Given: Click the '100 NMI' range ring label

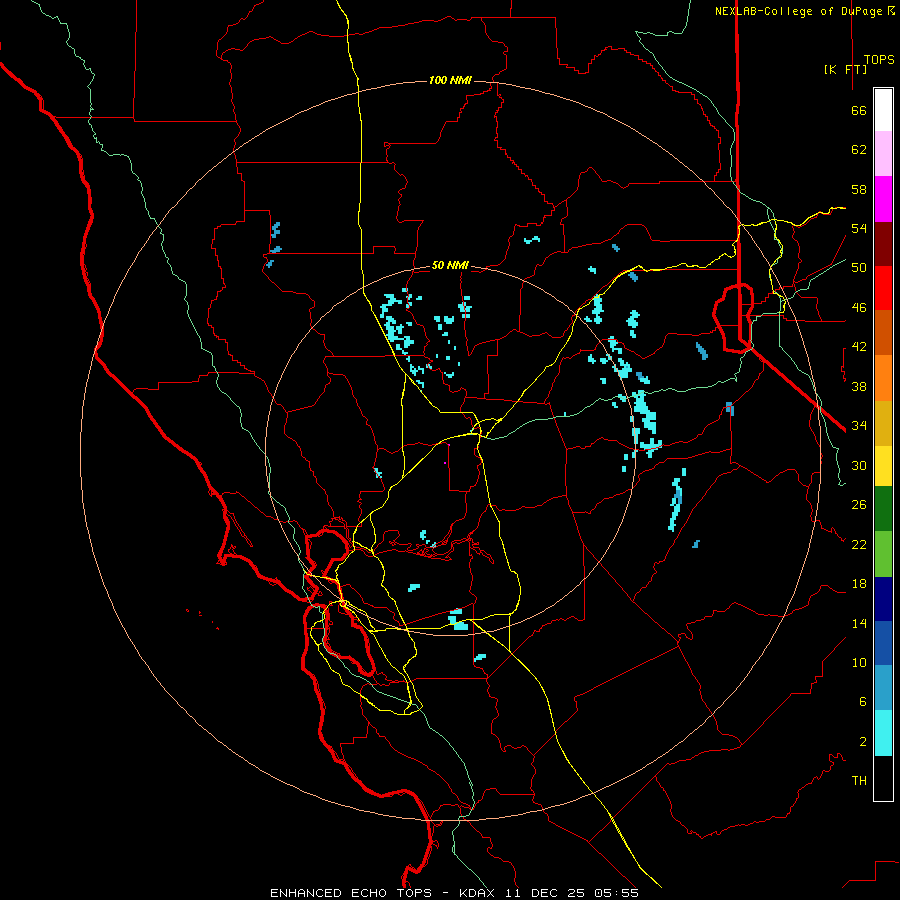Looking at the screenshot, I should tap(450, 80).
